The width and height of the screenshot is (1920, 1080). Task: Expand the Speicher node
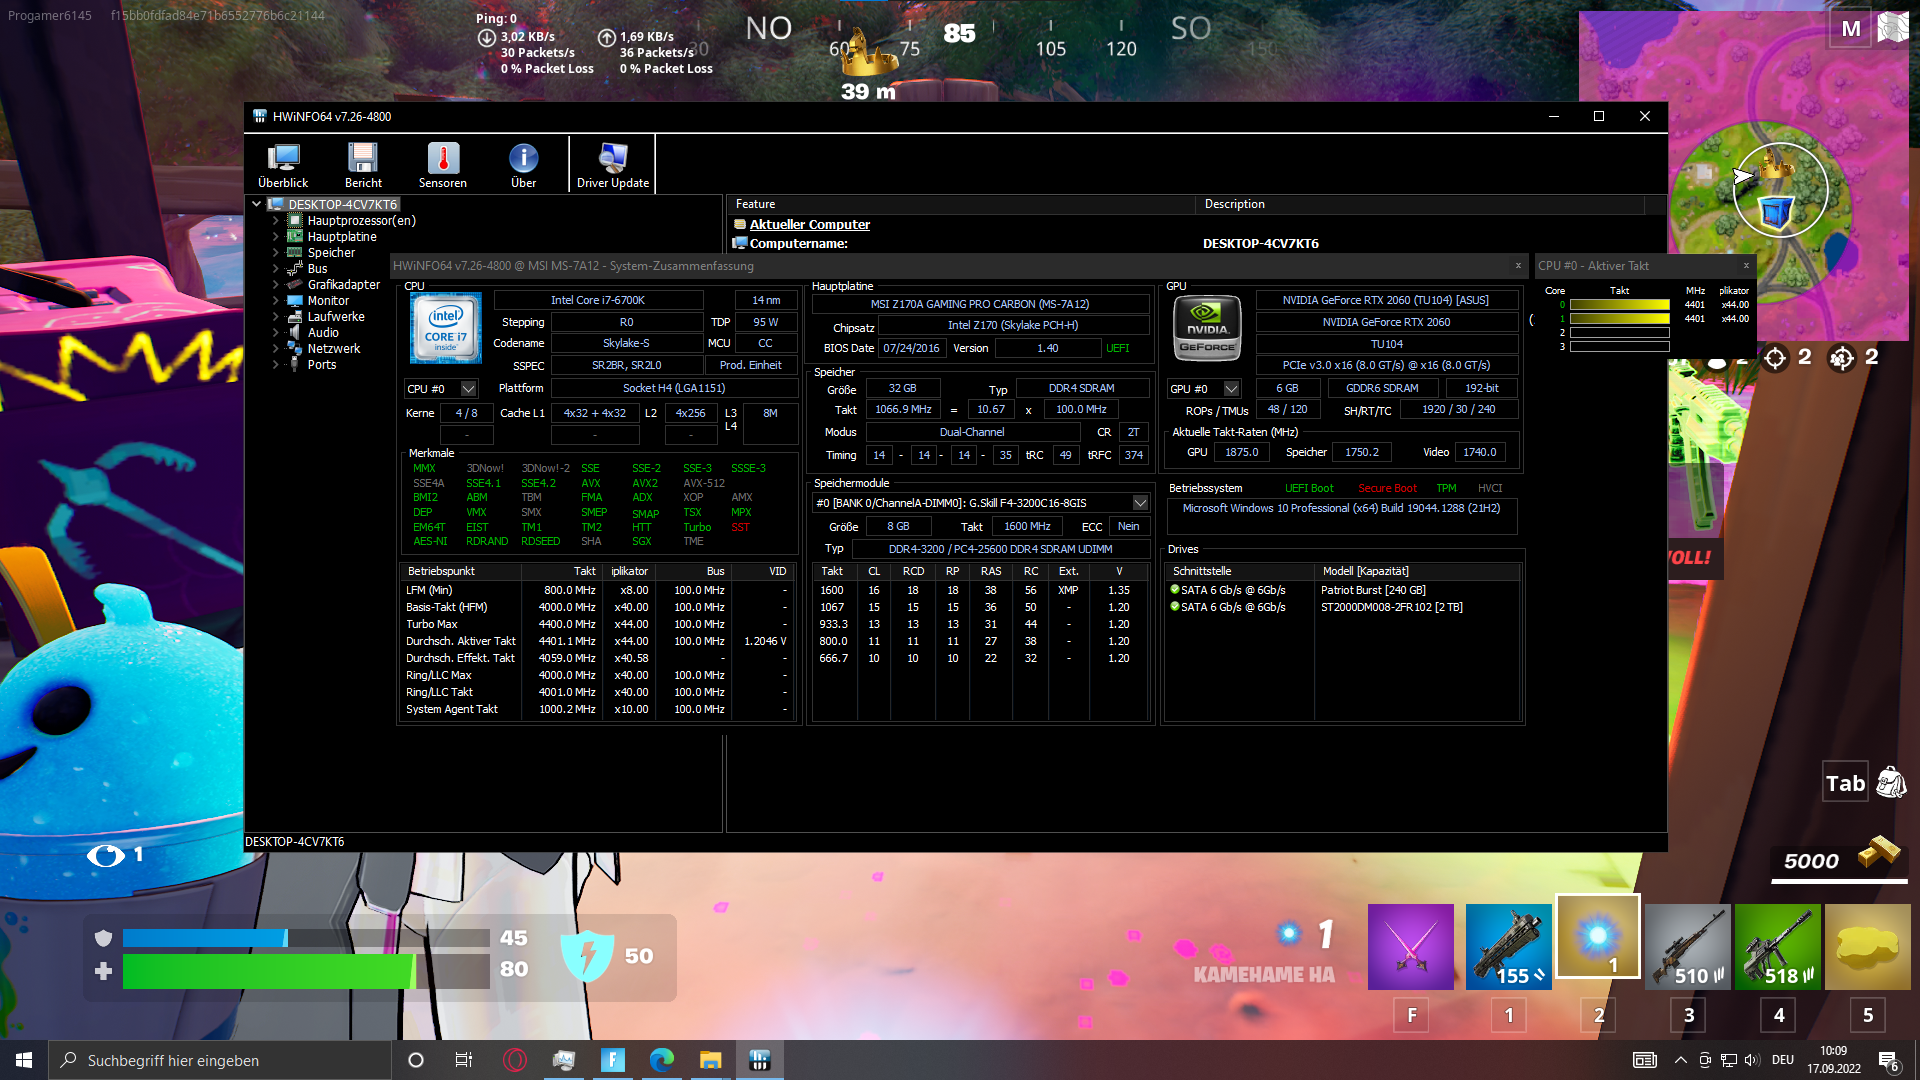click(276, 253)
